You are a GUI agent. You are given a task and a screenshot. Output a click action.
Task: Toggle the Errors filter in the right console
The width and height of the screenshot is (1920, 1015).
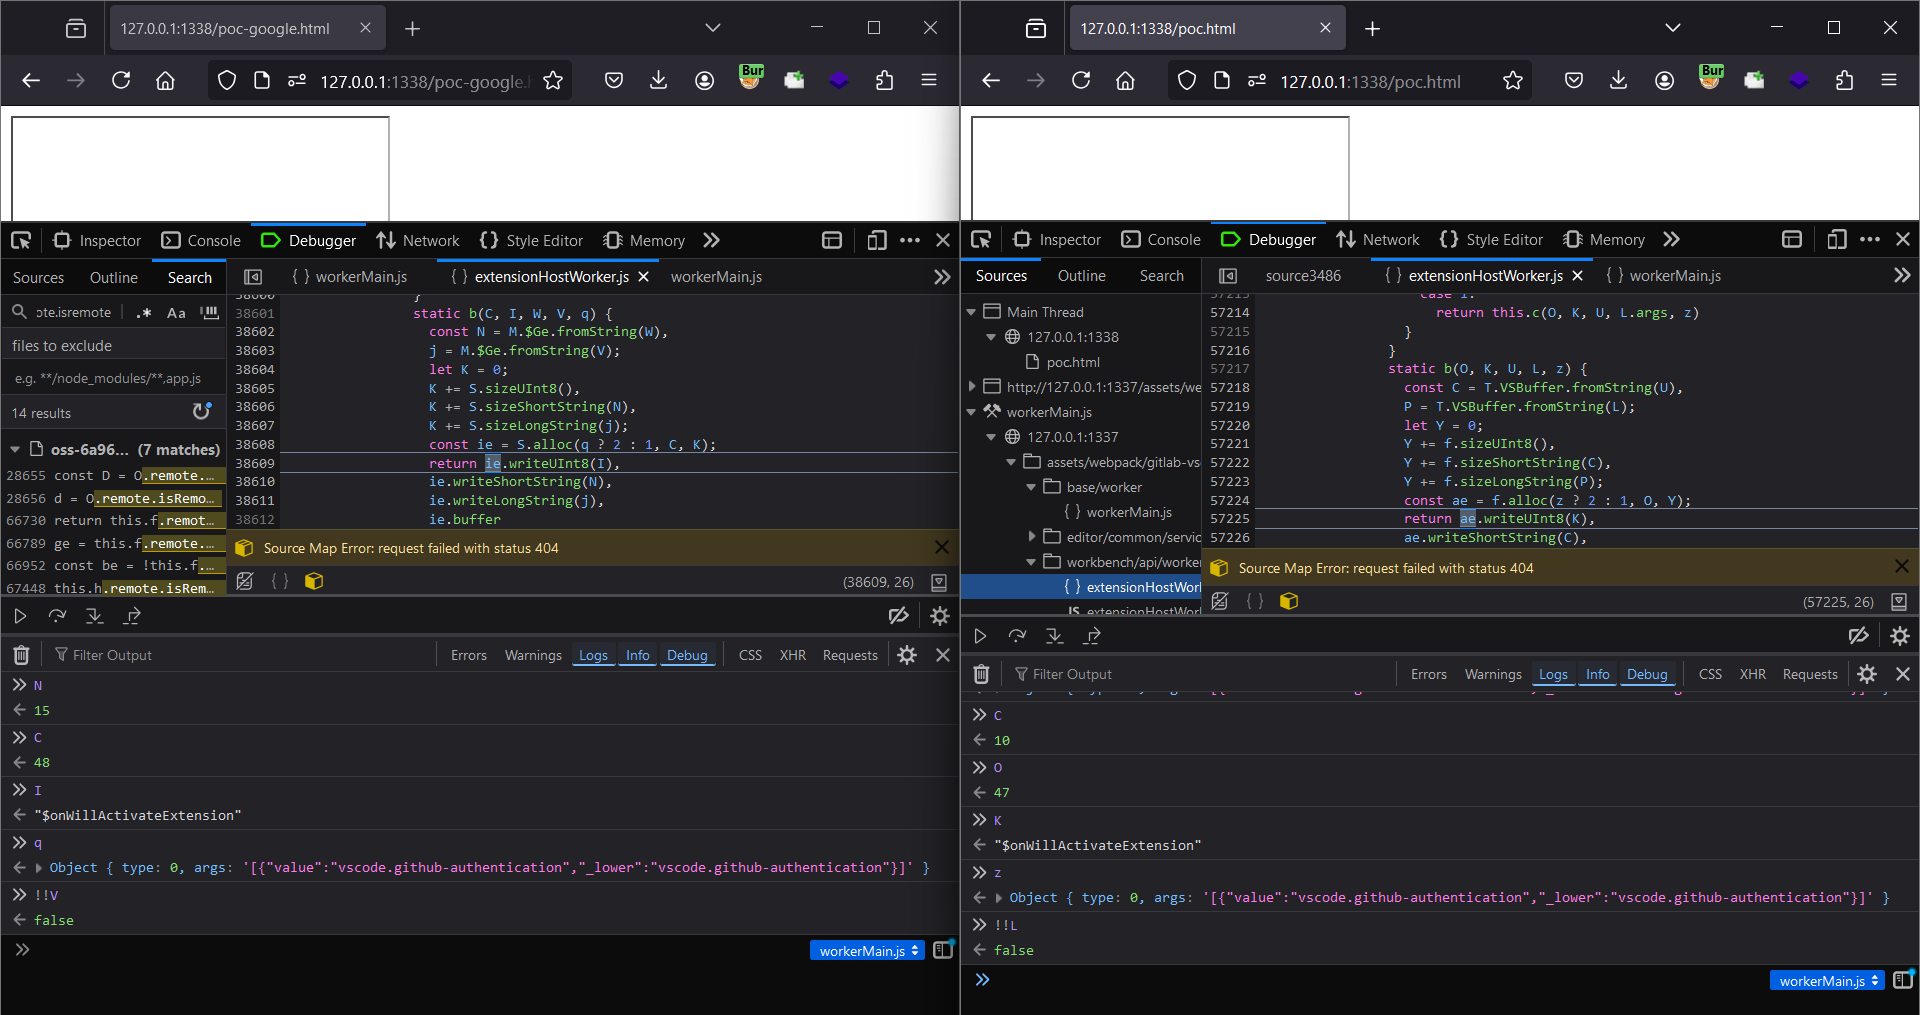[1429, 674]
